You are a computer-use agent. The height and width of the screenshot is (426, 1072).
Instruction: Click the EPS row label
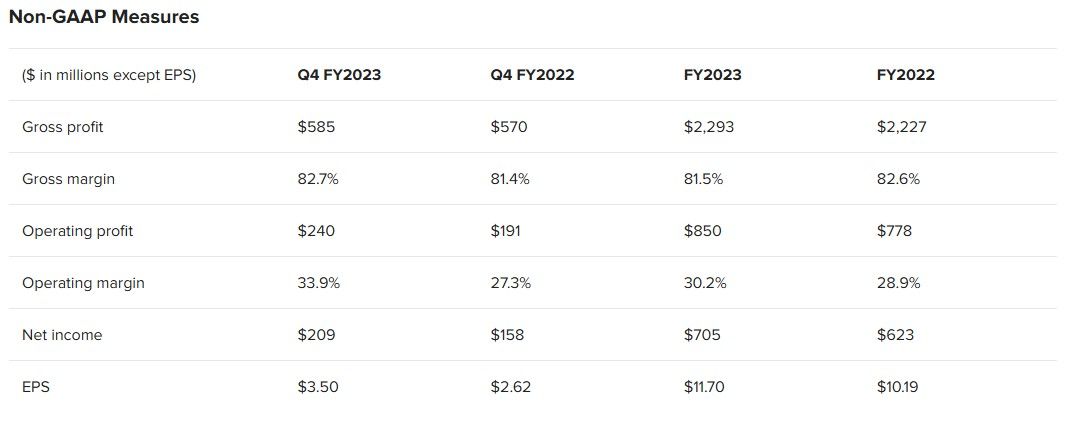(36, 387)
